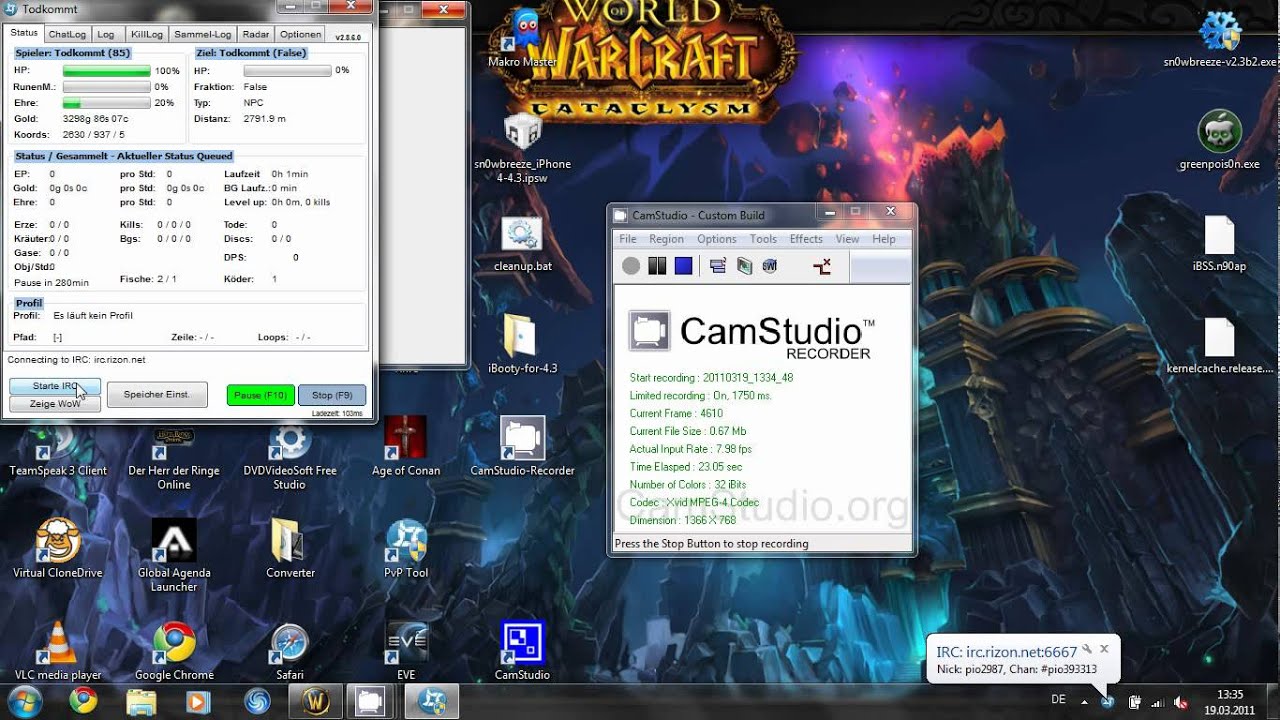The image size is (1280, 720).
Task: Open the CamStudio File menu
Action: (628, 239)
